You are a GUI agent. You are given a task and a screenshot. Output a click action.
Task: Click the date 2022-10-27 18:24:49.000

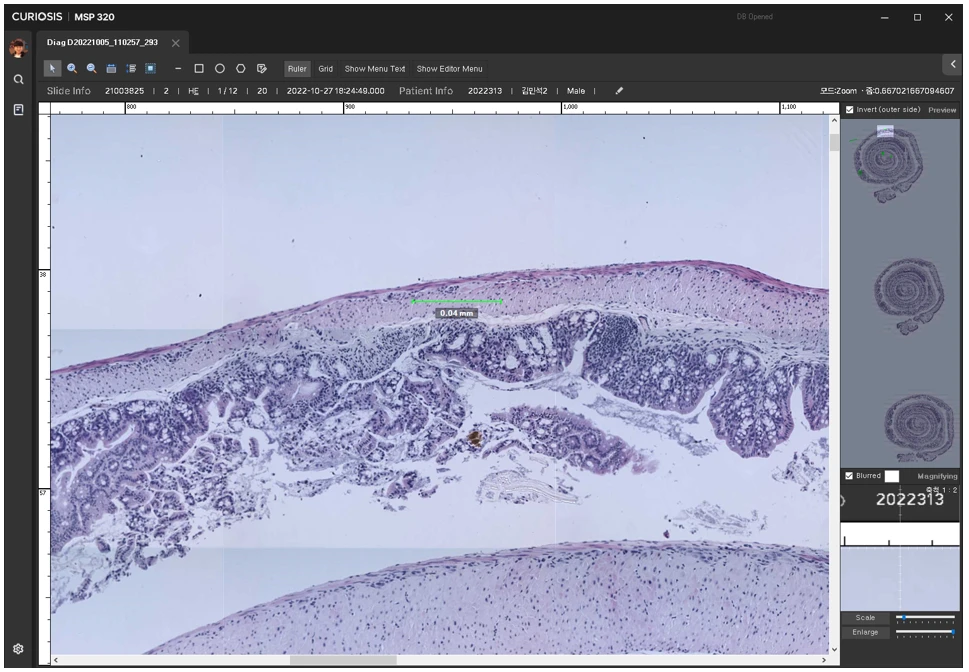tap(336, 91)
